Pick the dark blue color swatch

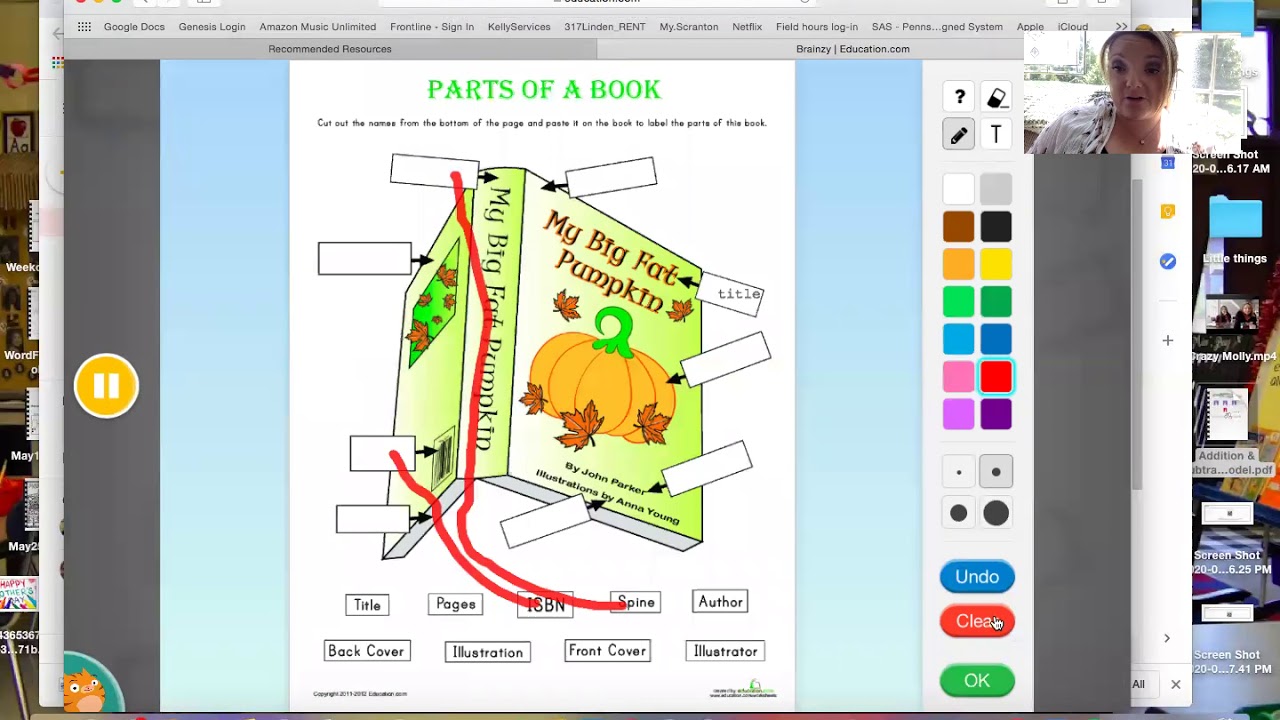996,339
